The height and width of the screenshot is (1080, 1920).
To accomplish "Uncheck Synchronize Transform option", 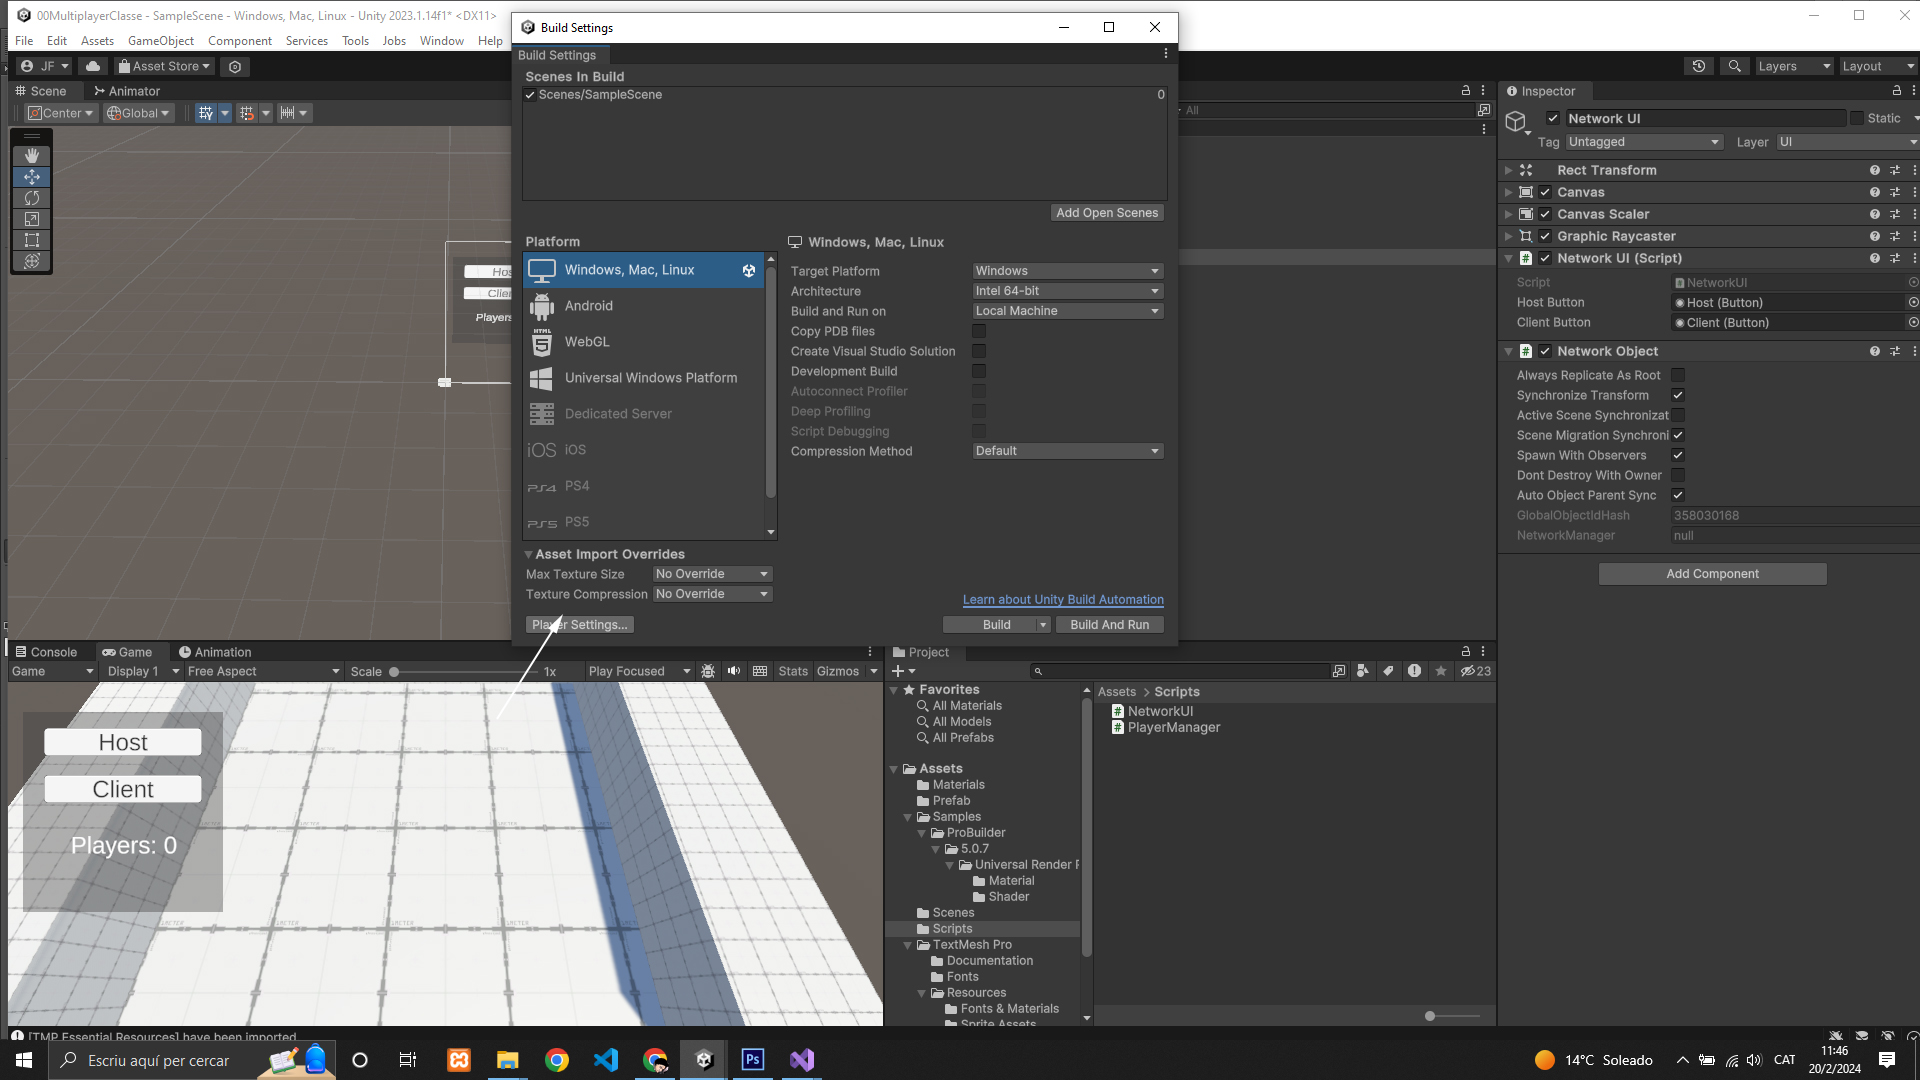I will pos(1678,395).
